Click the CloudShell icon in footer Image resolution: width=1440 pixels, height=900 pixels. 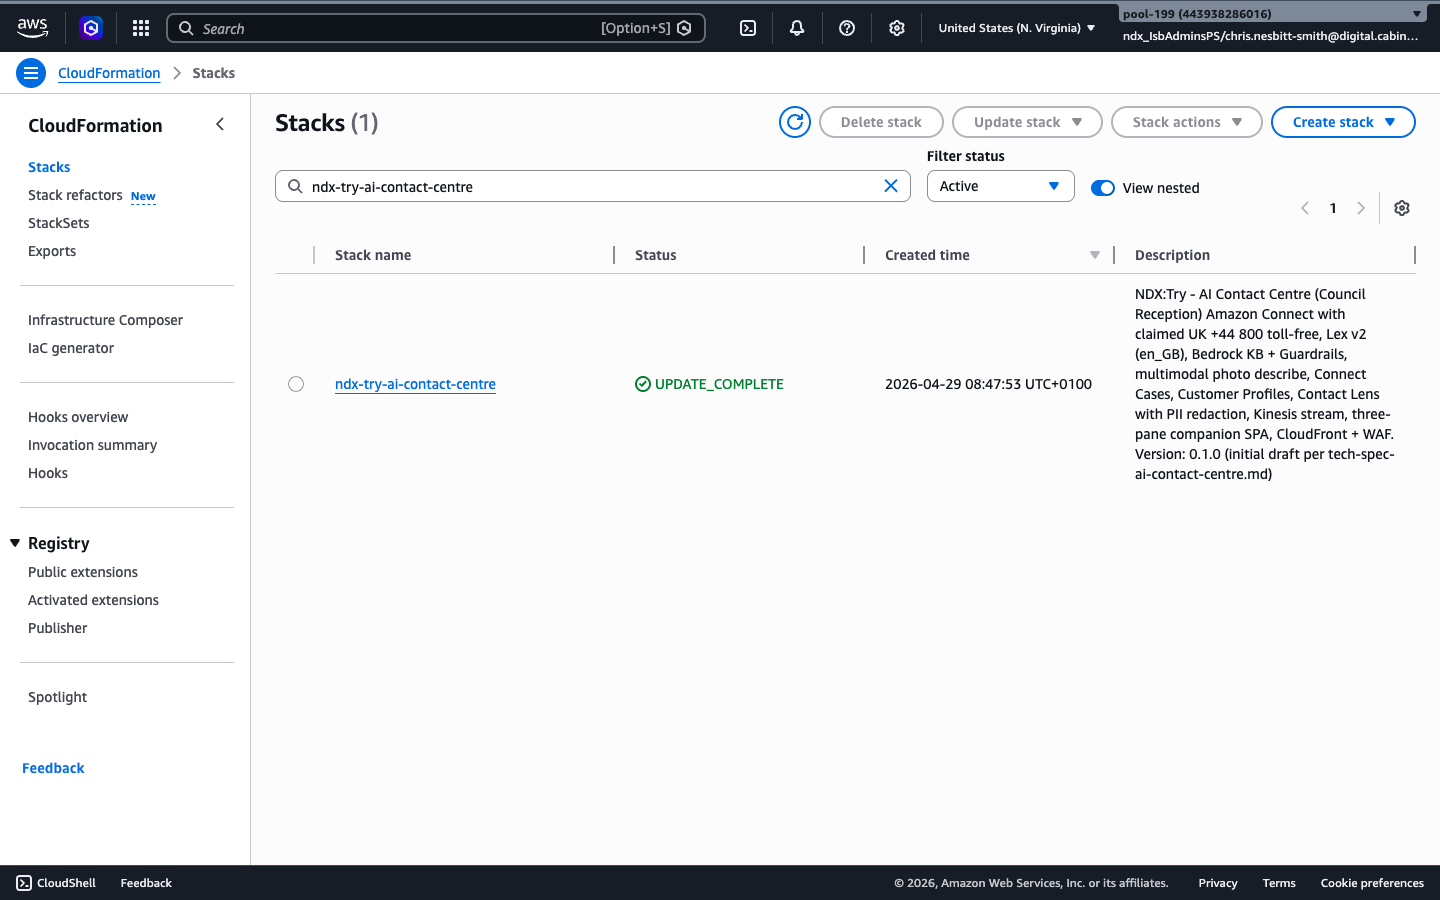(24, 883)
